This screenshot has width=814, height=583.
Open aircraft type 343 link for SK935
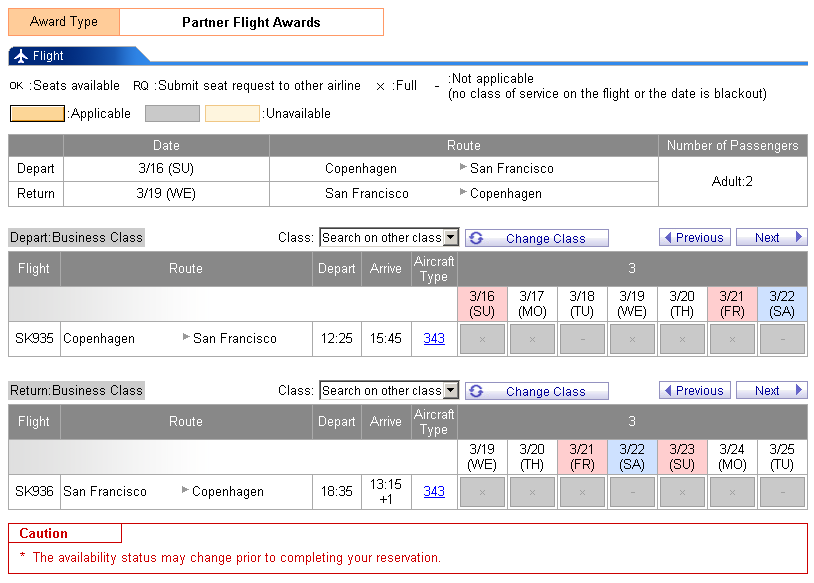click(434, 339)
